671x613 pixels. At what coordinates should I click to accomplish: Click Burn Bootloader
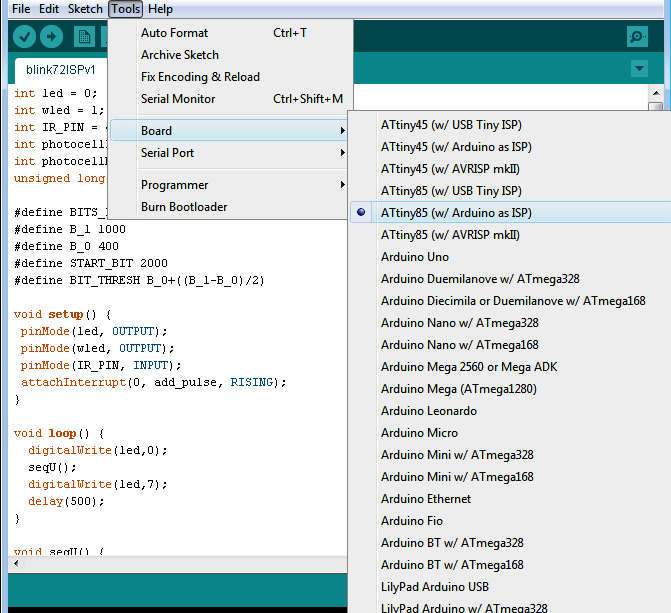(230, 207)
